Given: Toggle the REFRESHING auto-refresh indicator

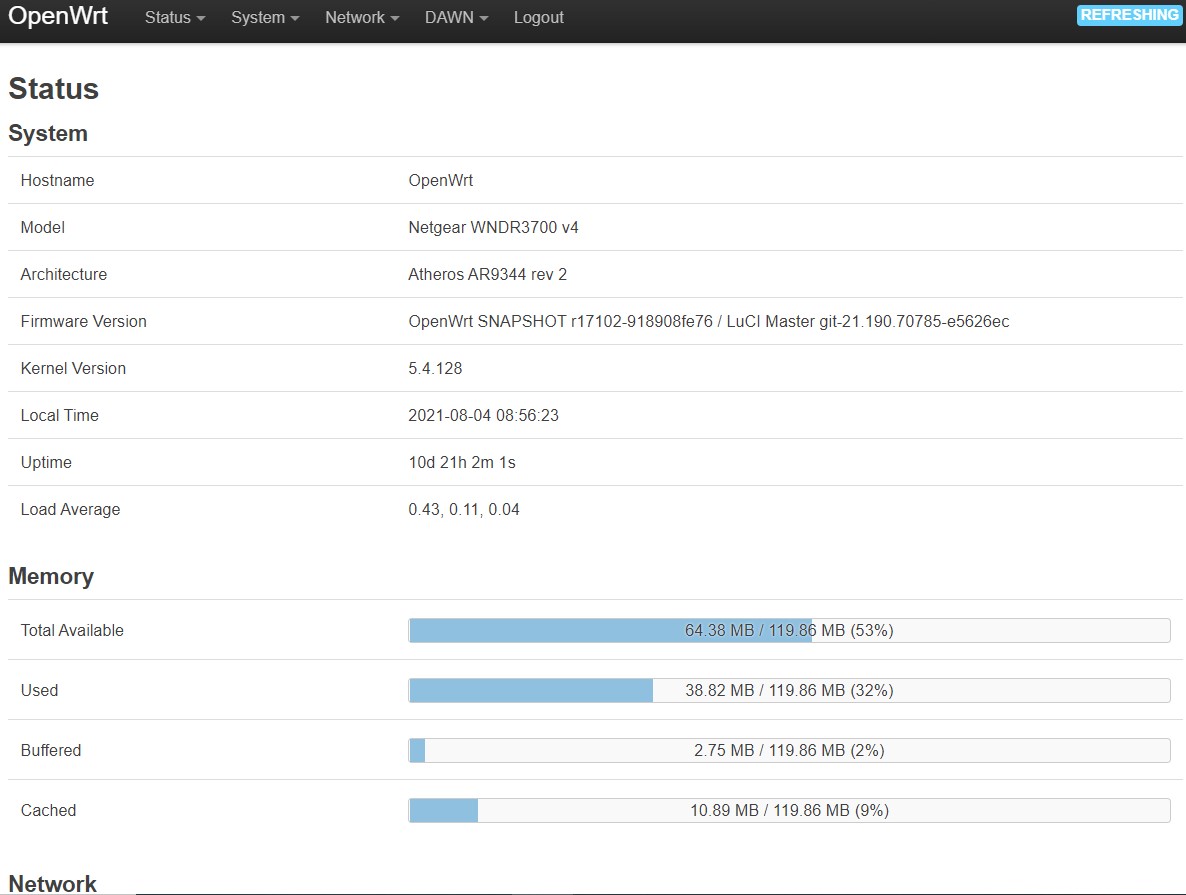Looking at the screenshot, I should pyautogui.click(x=1129, y=15).
